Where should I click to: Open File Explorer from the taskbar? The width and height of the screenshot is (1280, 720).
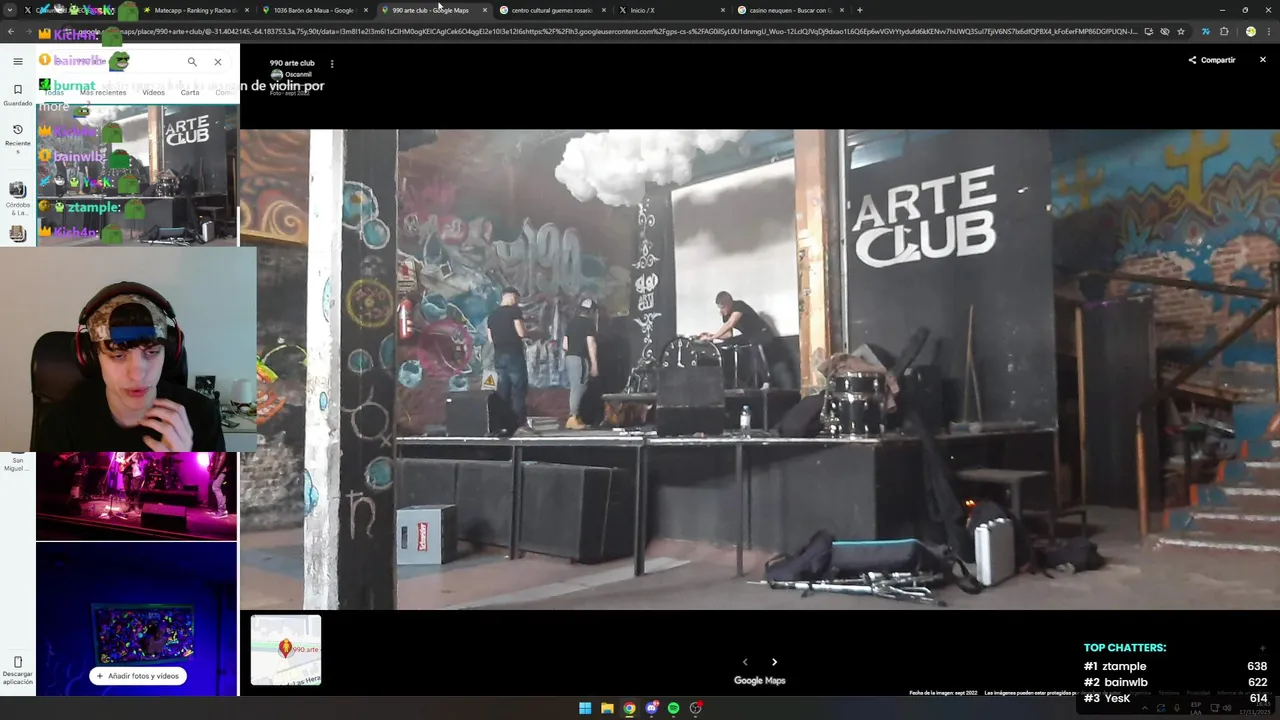[607, 708]
